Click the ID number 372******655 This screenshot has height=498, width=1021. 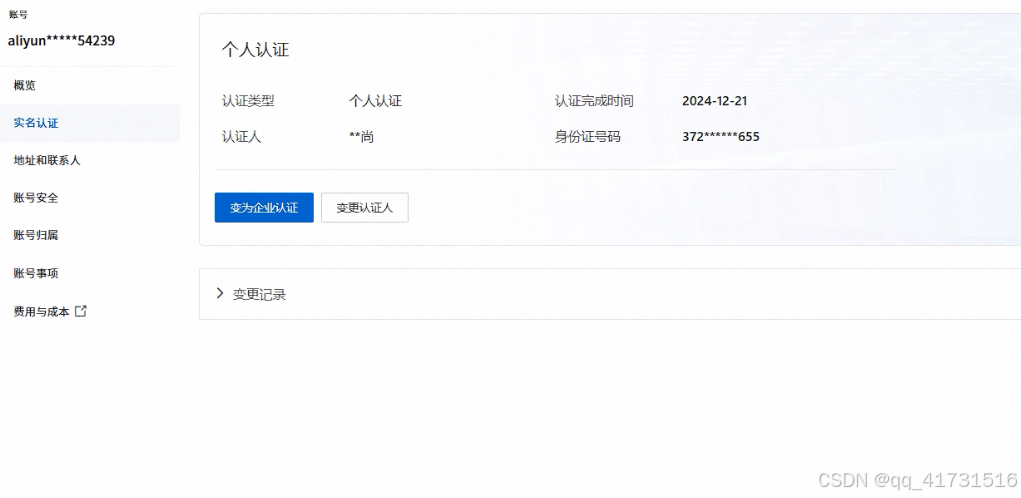click(721, 137)
